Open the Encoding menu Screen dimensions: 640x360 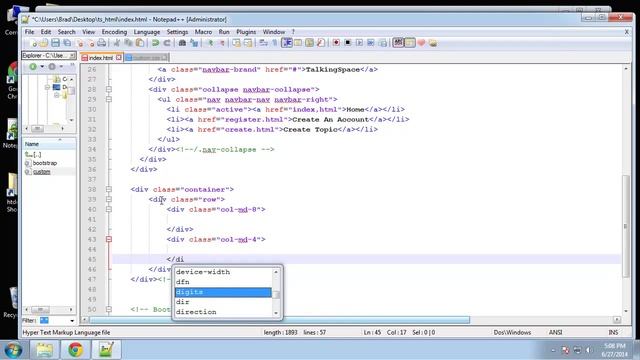click(x=114, y=32)
